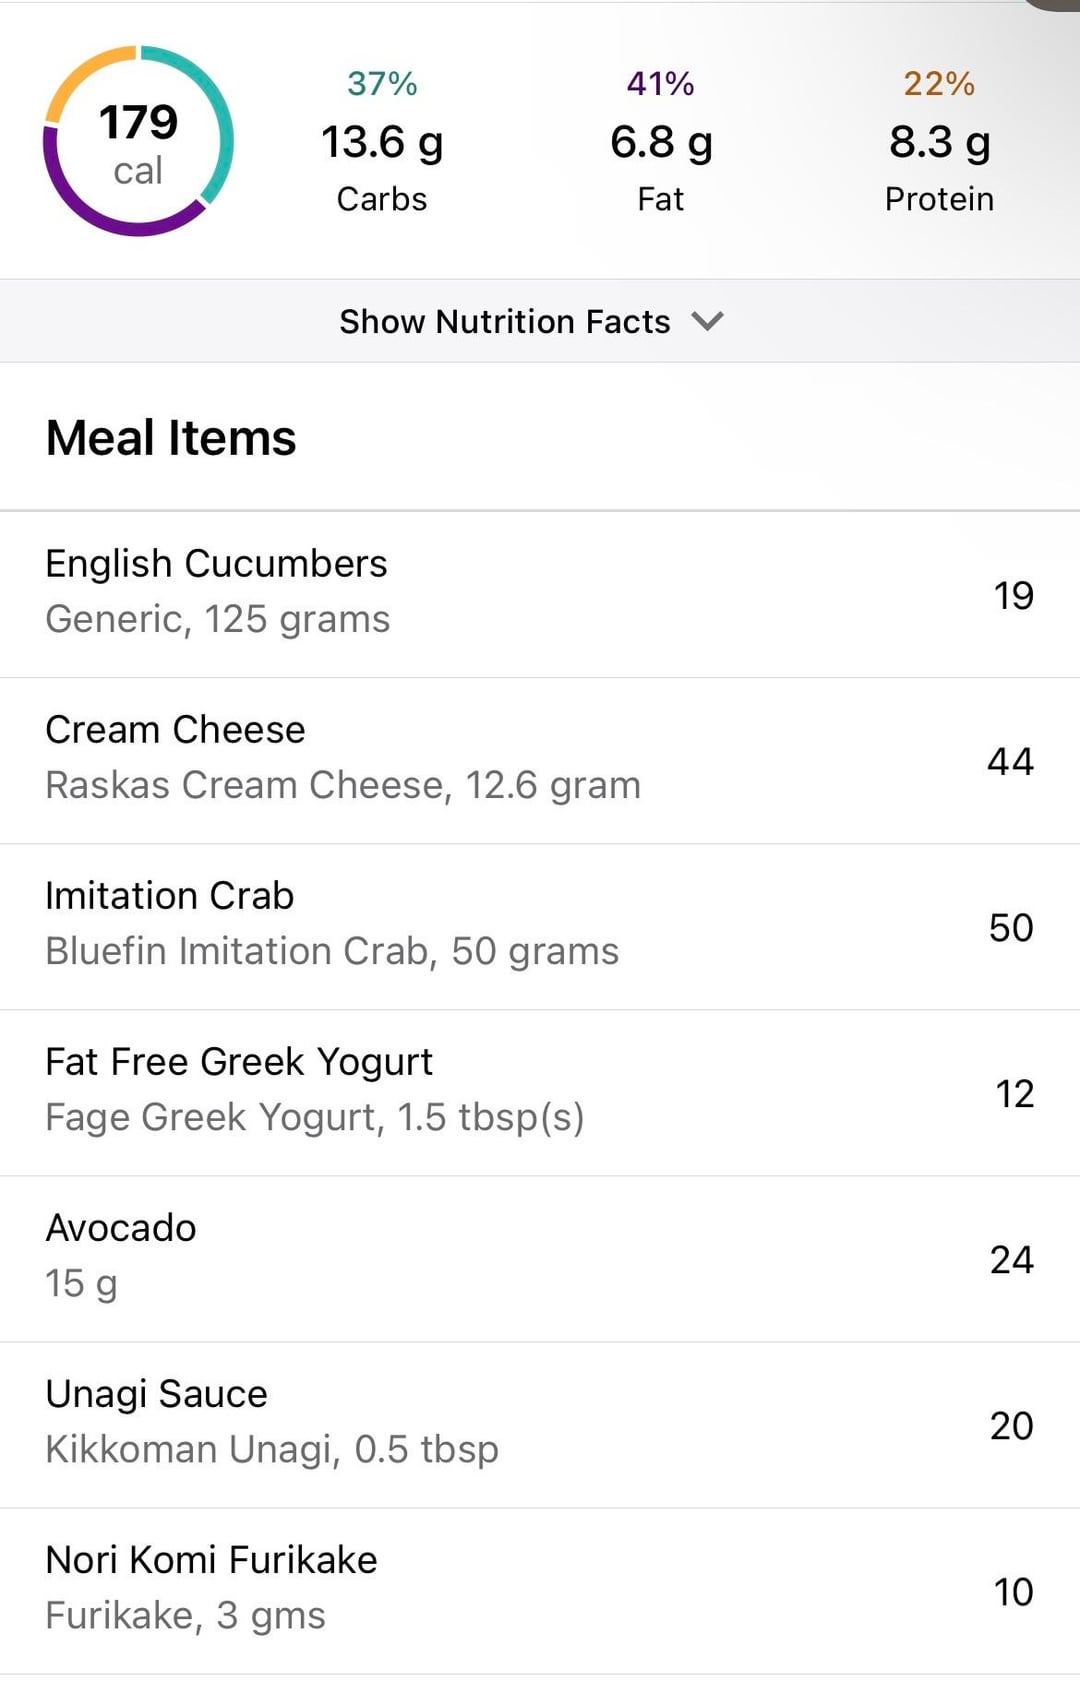The height and width of the screenshot is (1681, 1080).
Task: Tap the 37% carbs percentage
Action: point(382,83)
